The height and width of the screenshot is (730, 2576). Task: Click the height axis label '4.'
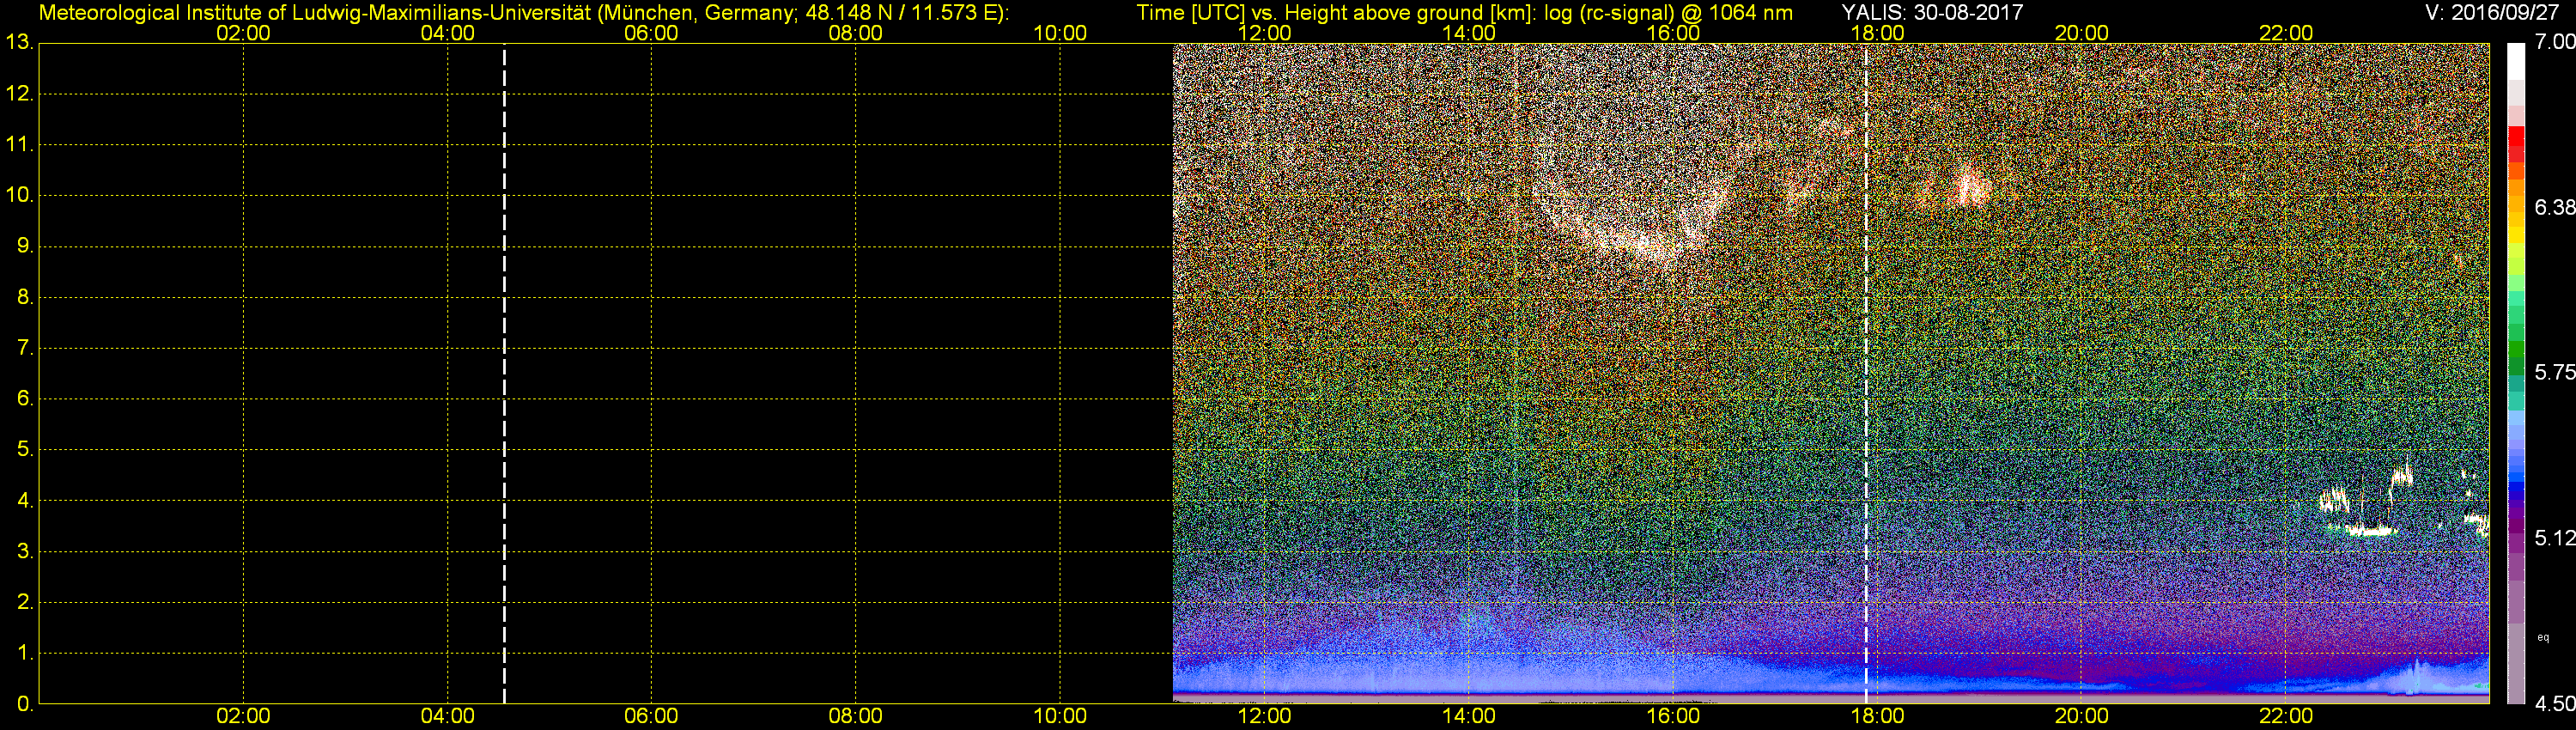[24, 501]
